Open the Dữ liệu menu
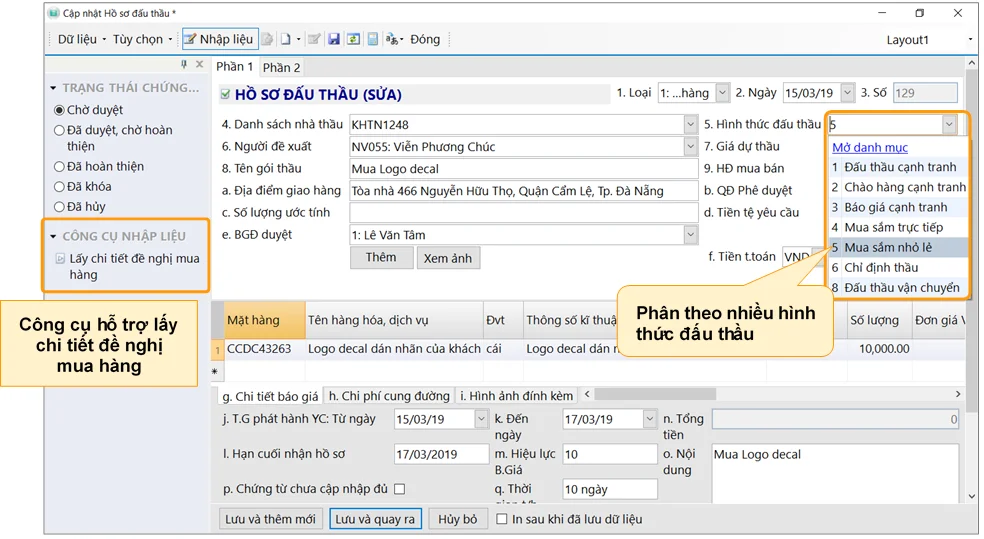Viewport: 984px width, 539px height. (x=80, y=40)
